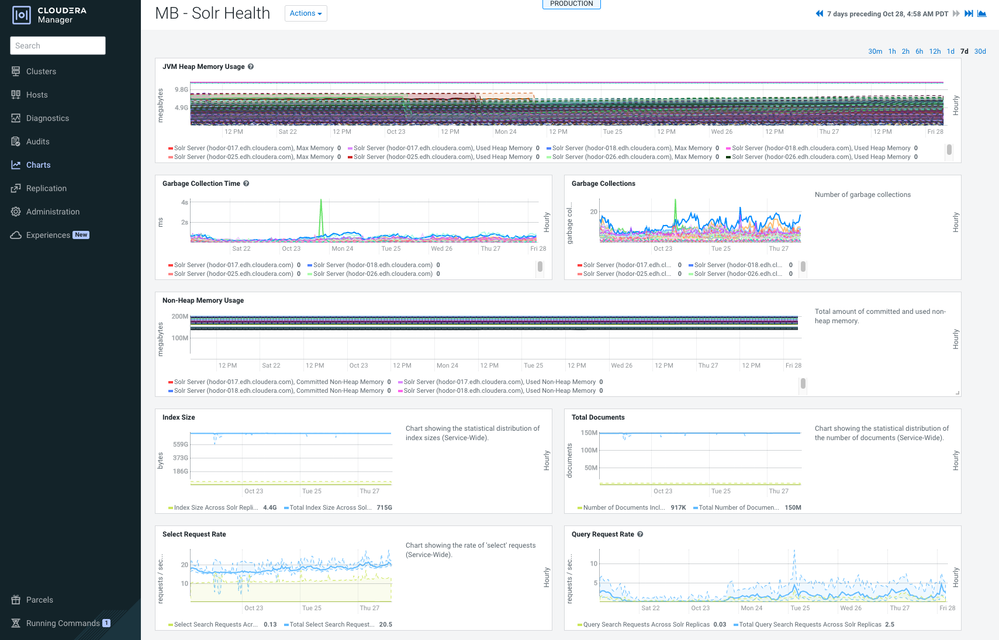Click the Charts sidebar icon
The width and height of the screenshot is (999, 640).
pos(16,165)
